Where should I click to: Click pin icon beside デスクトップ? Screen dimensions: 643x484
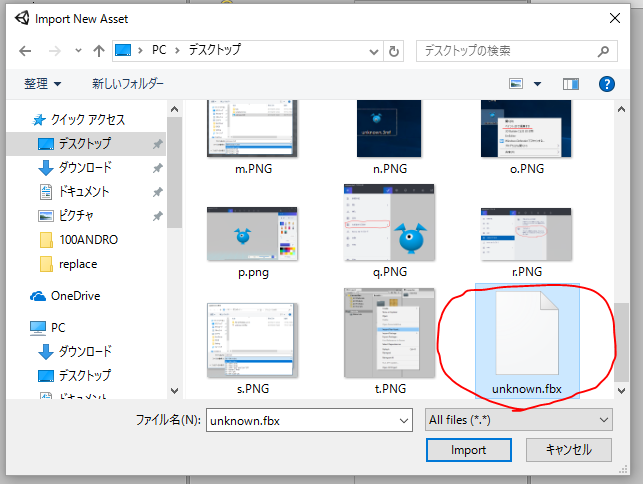tap(158, 144)
